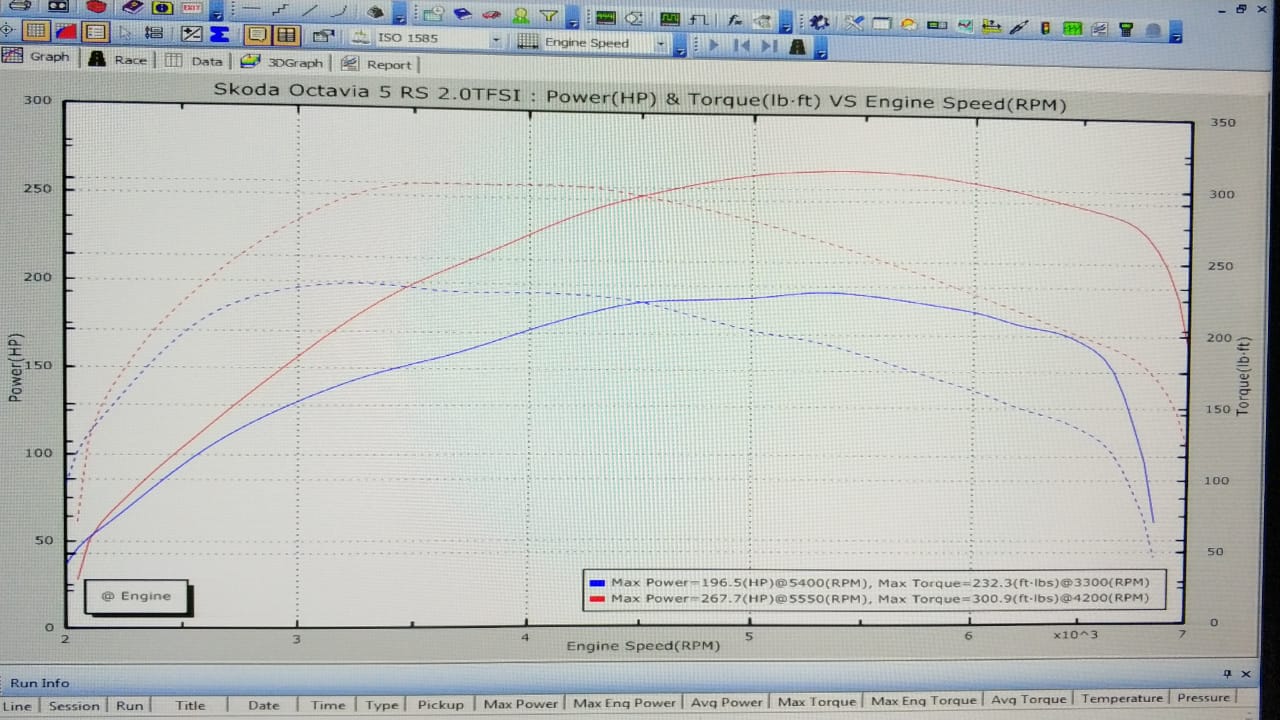
Task: Click the gear settings icon in toolbar
Action: point(819,21)
